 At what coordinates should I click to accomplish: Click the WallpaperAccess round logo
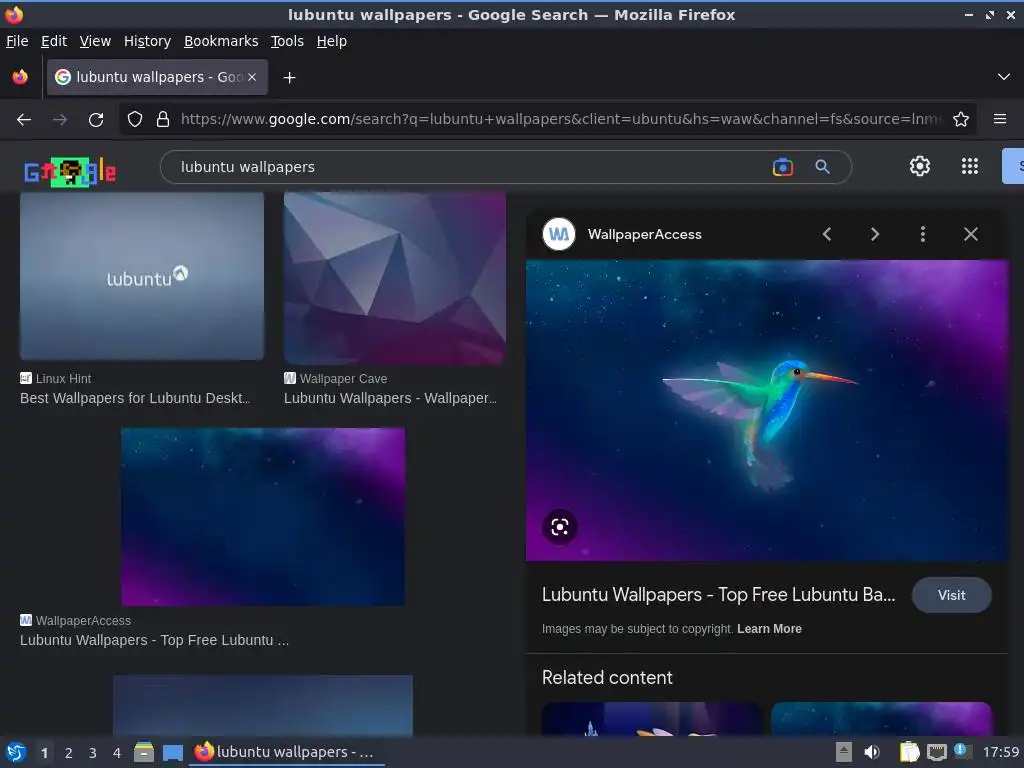(559, 234)
